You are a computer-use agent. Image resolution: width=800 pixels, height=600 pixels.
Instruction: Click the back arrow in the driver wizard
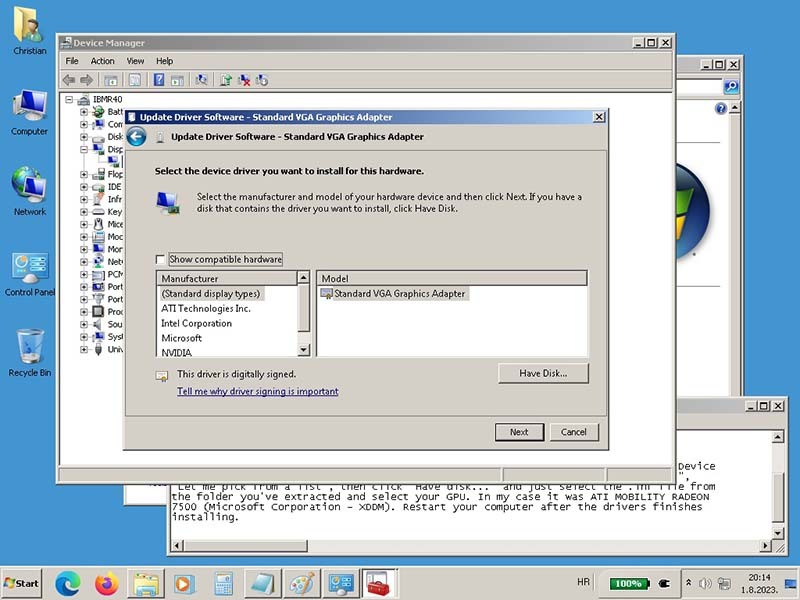point(136,137)
